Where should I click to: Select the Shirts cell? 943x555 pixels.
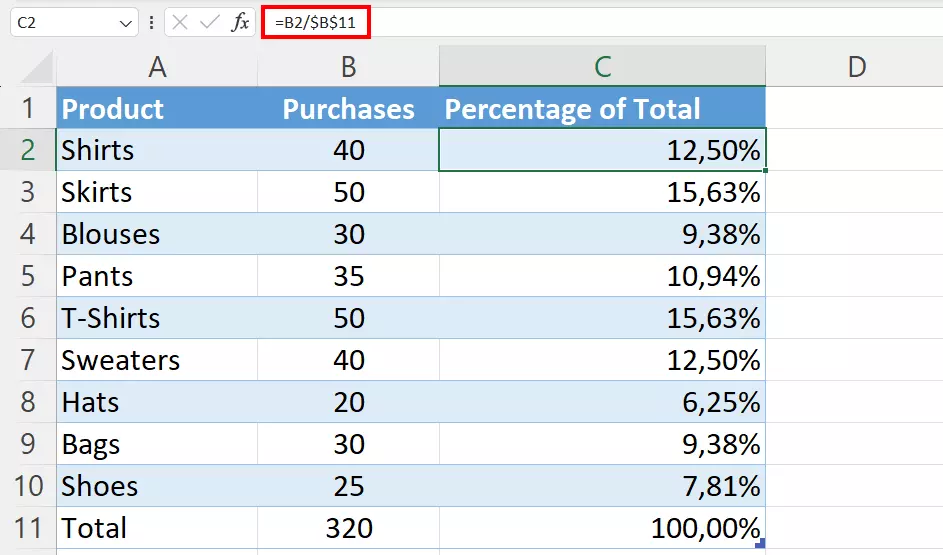(157, 150)
